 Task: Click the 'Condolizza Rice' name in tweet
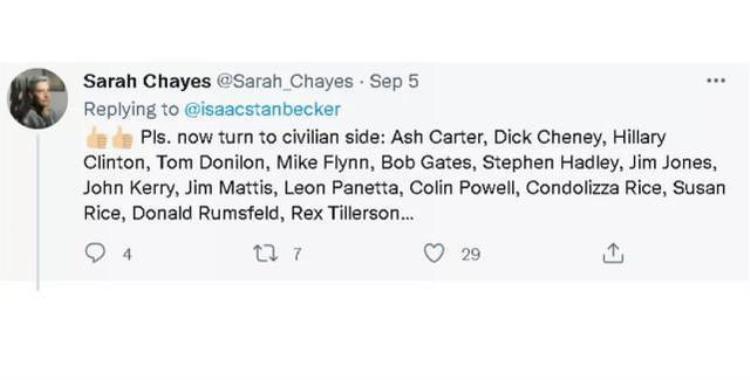coord(595,188)
